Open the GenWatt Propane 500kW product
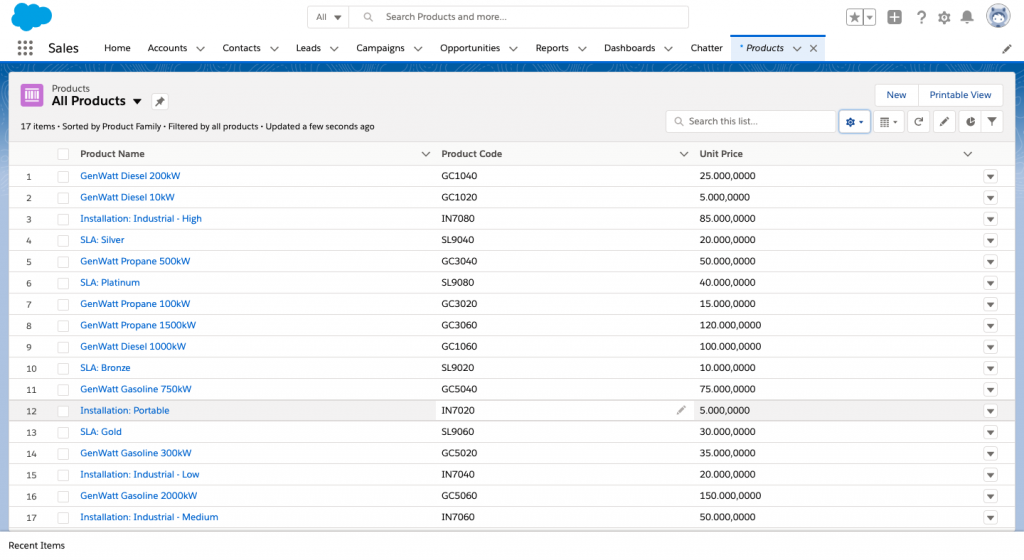This screenshot has height=560, width=1024. (x=135, y=261)
